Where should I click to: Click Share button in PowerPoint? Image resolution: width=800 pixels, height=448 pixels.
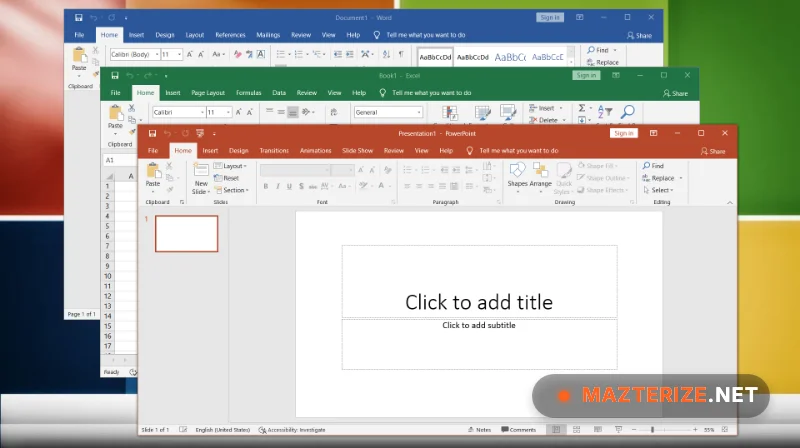click(x=713, y=151)
